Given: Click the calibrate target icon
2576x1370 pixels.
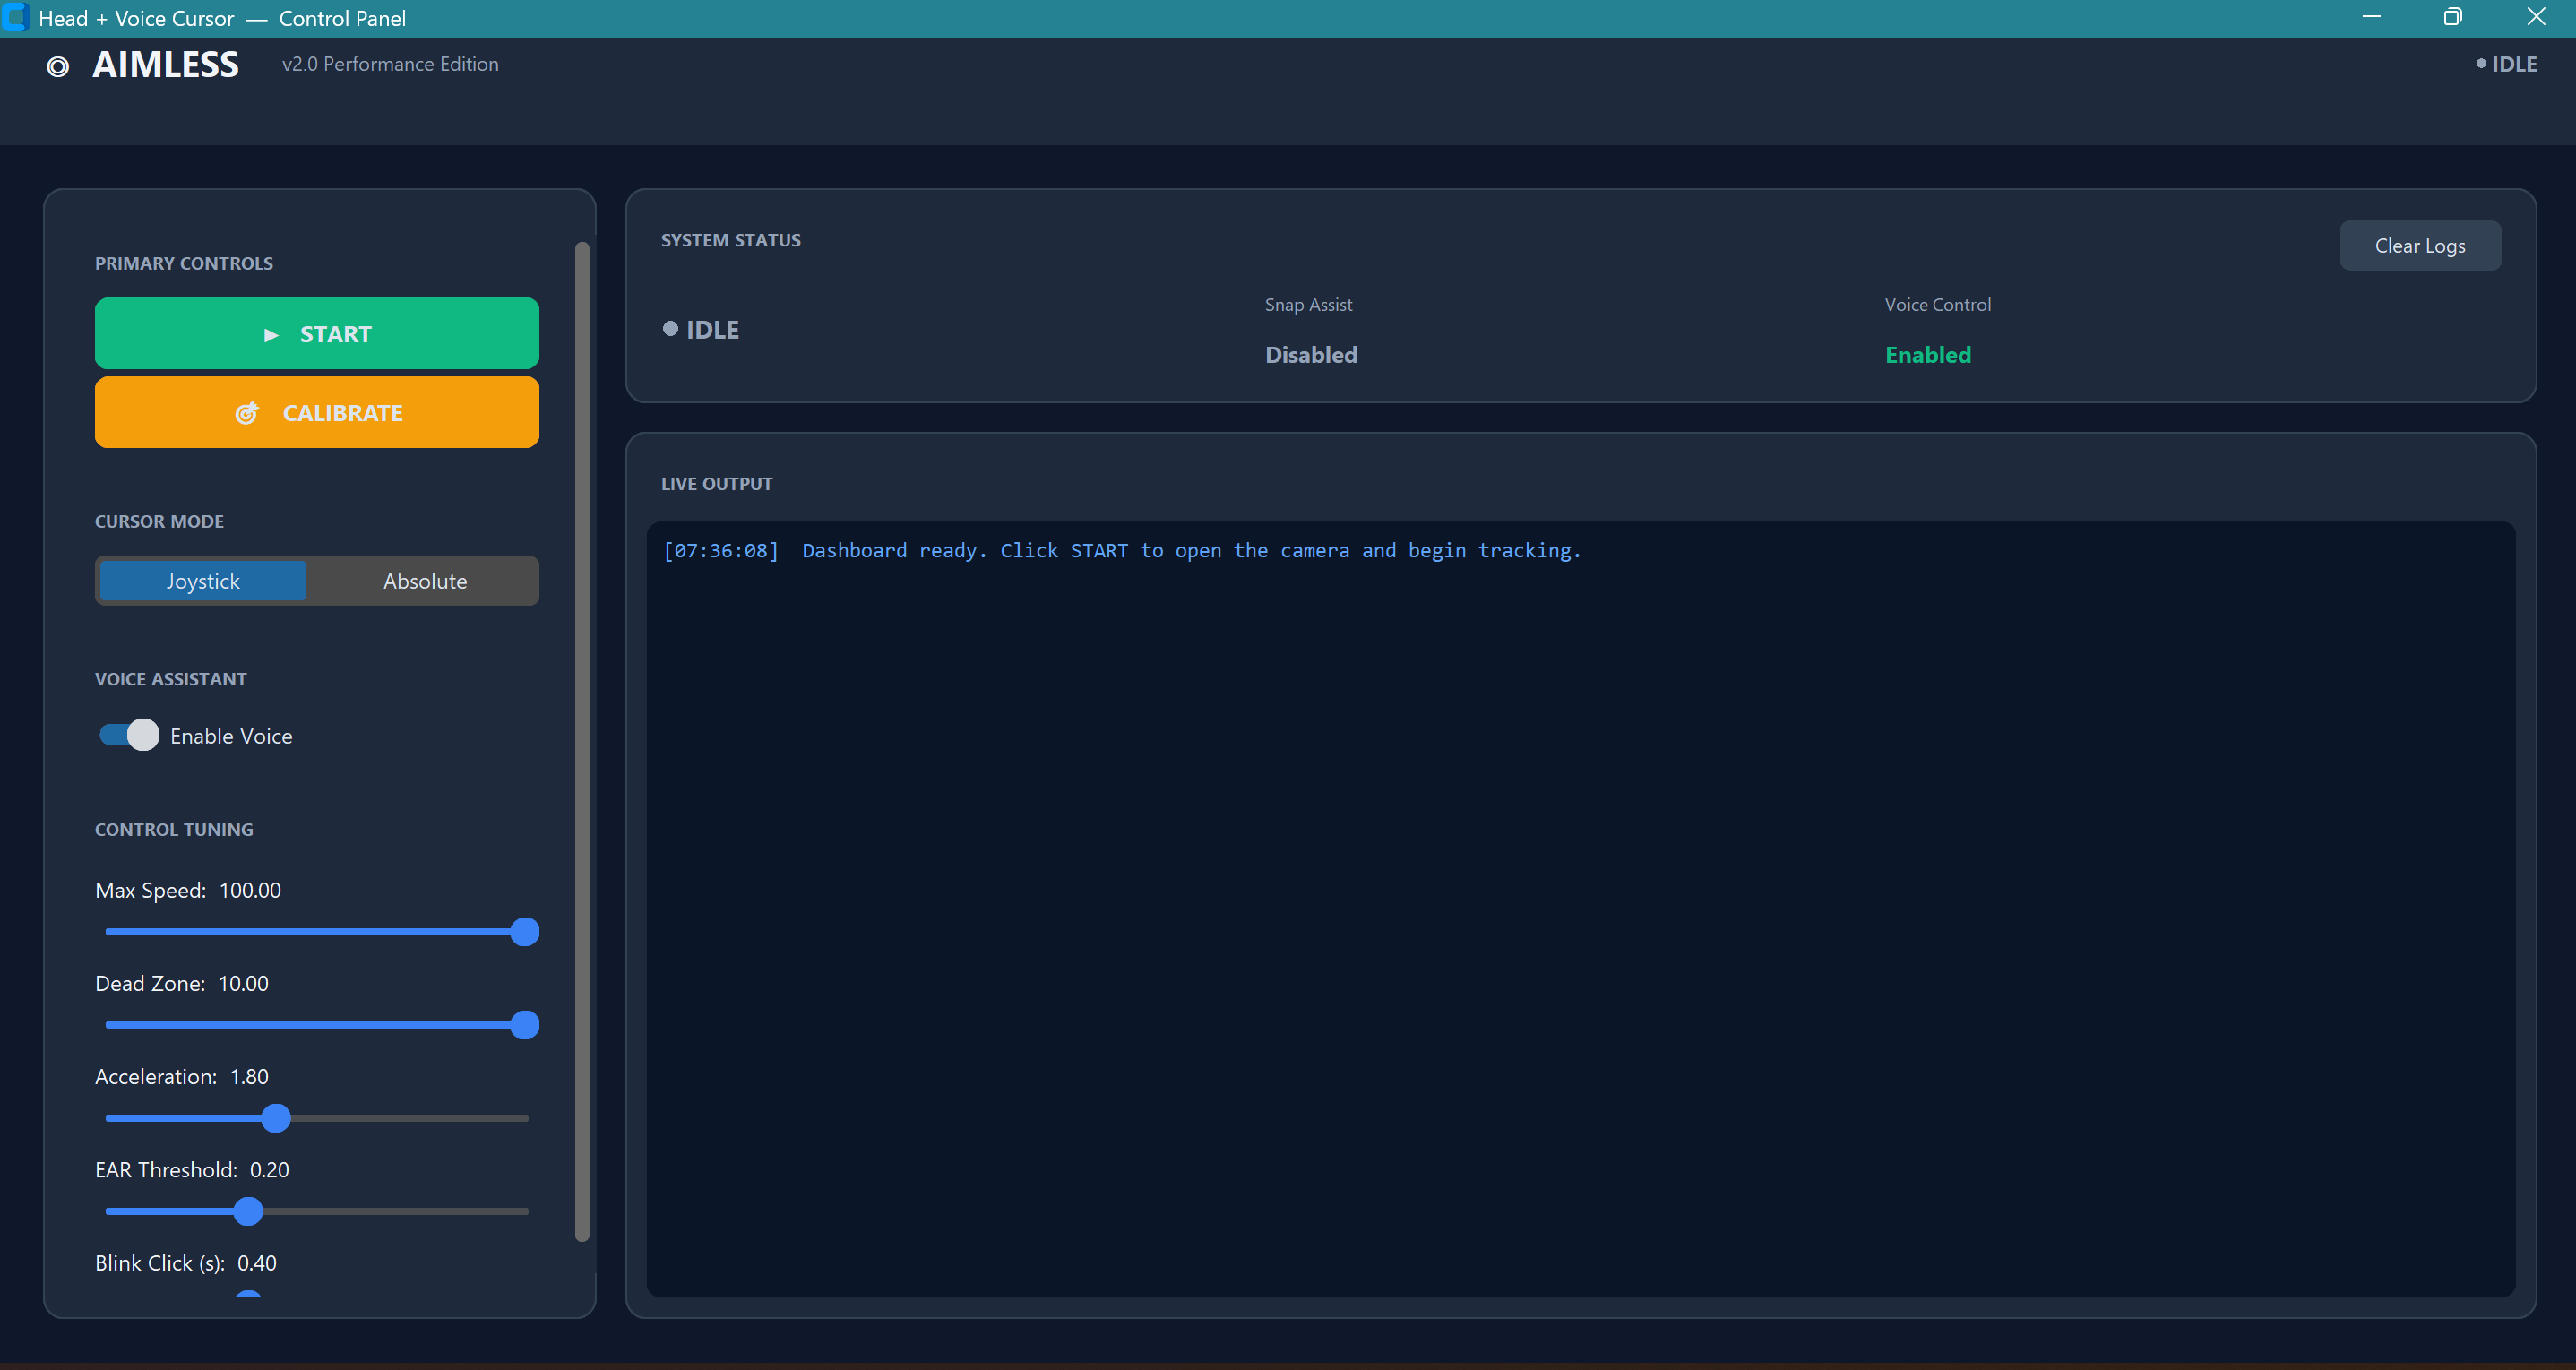Looking at the screenshot, I should click(x=247, y=413).
